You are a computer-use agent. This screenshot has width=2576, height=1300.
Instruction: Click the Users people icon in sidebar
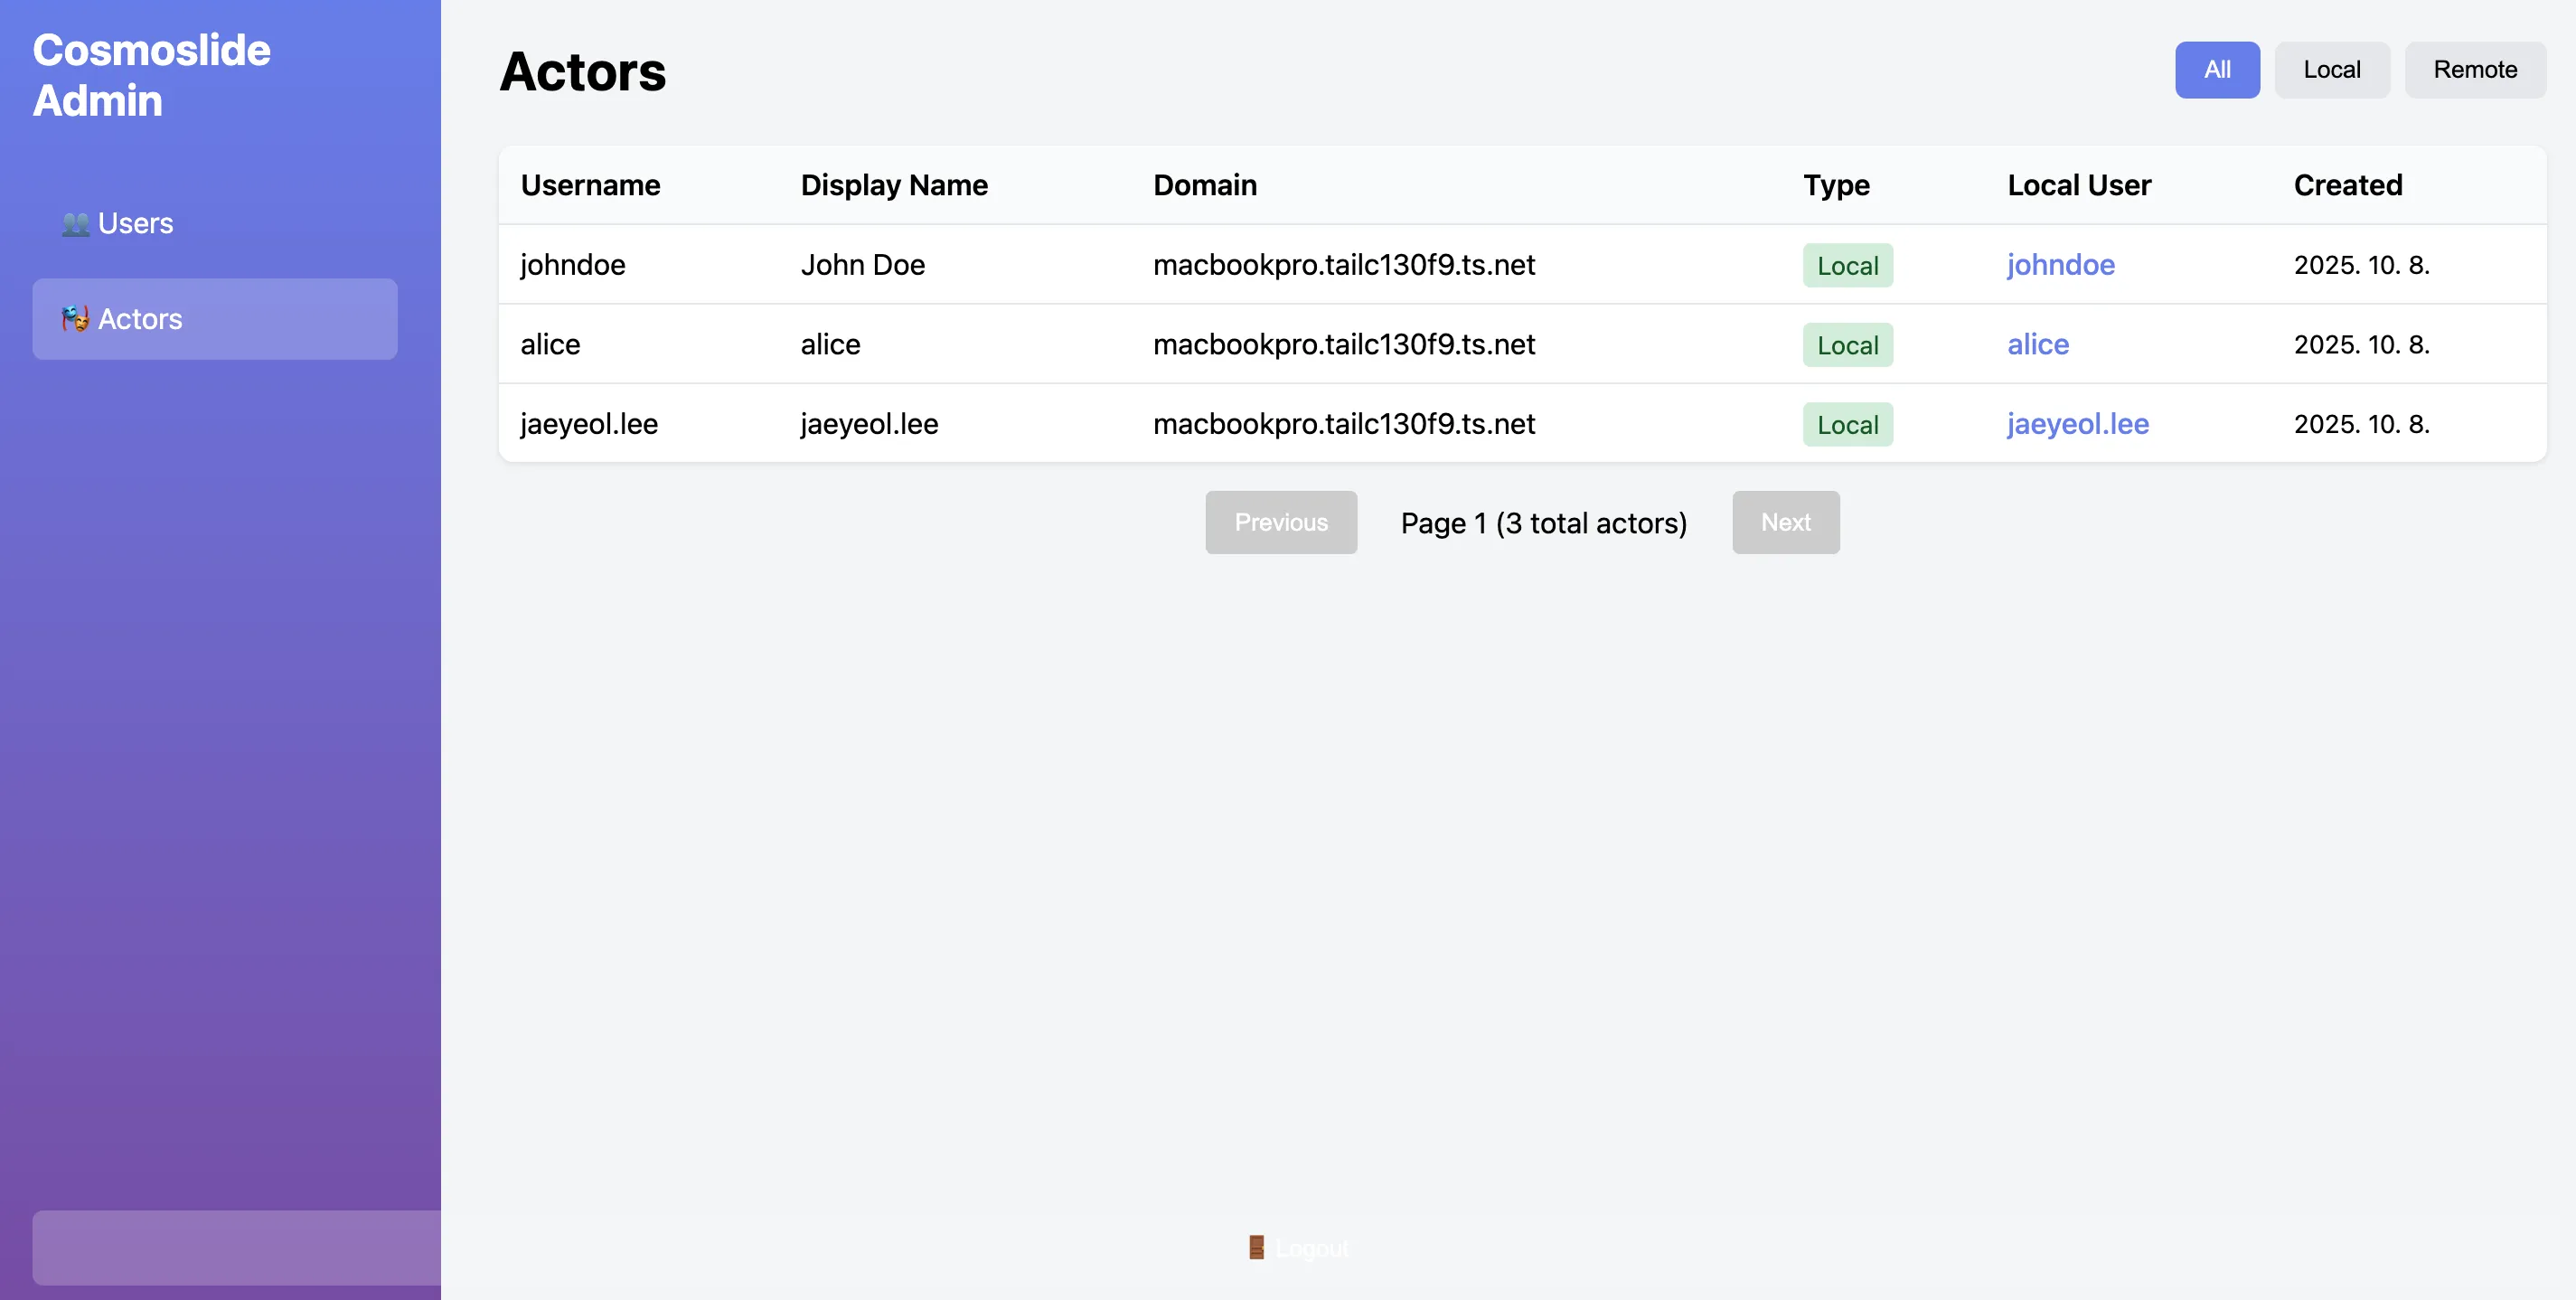point(75,224)
